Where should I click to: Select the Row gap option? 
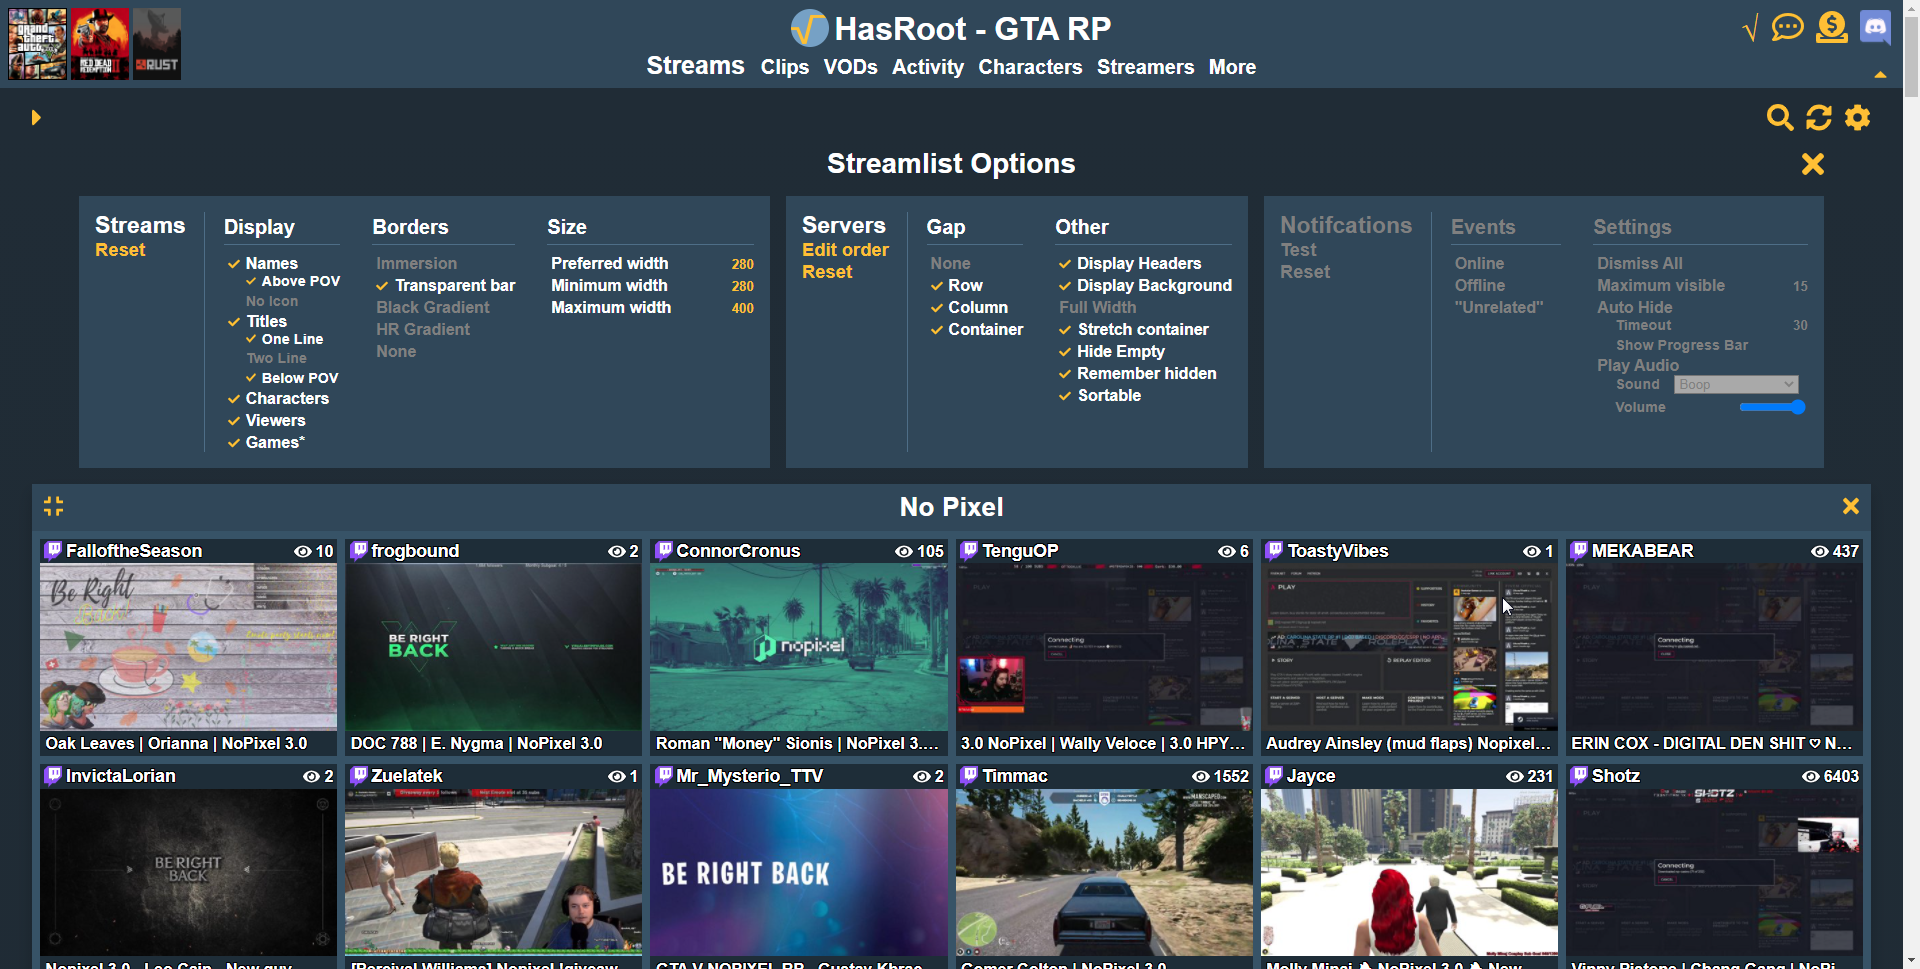(957, 286)
